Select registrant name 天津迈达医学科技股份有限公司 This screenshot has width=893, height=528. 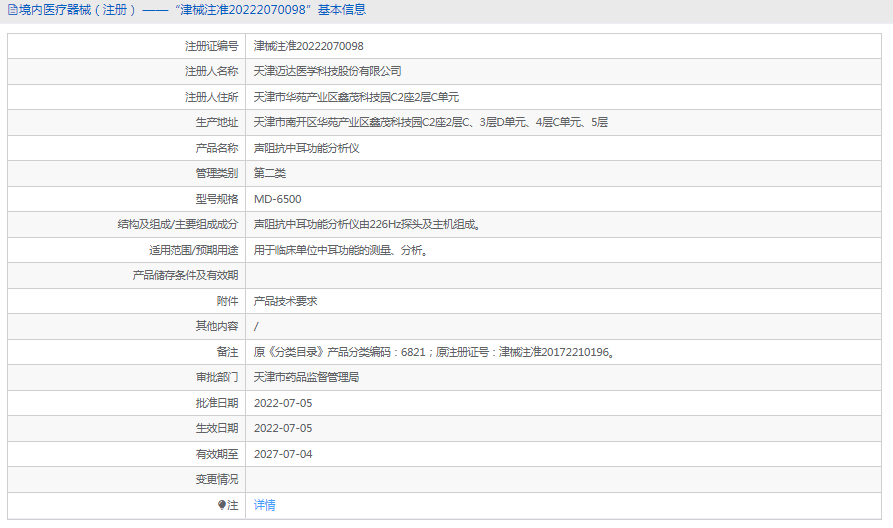click(x=327, y=71)
